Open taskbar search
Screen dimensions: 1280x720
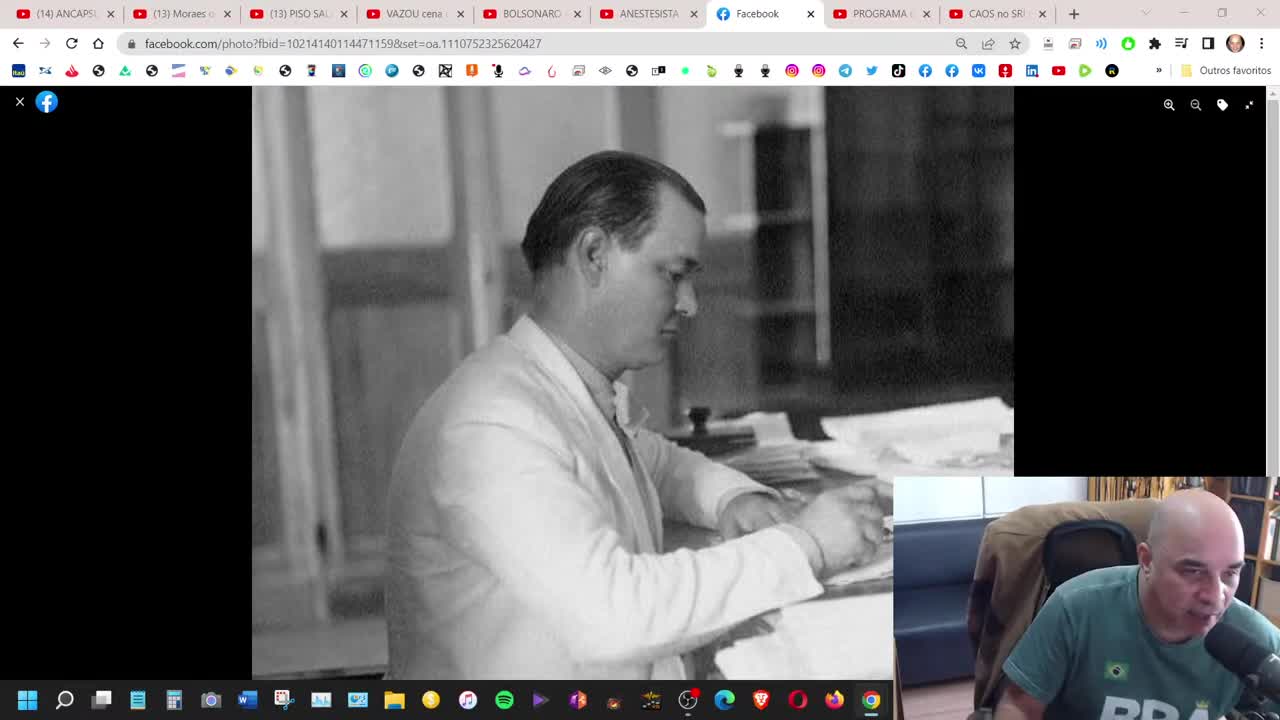[65, 700]
